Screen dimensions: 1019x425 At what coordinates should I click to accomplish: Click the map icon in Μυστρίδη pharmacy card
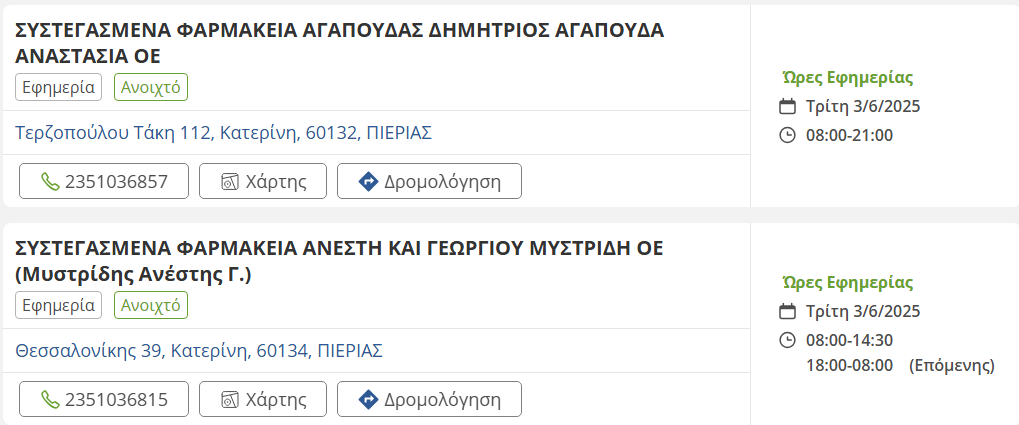pos(230,400)
